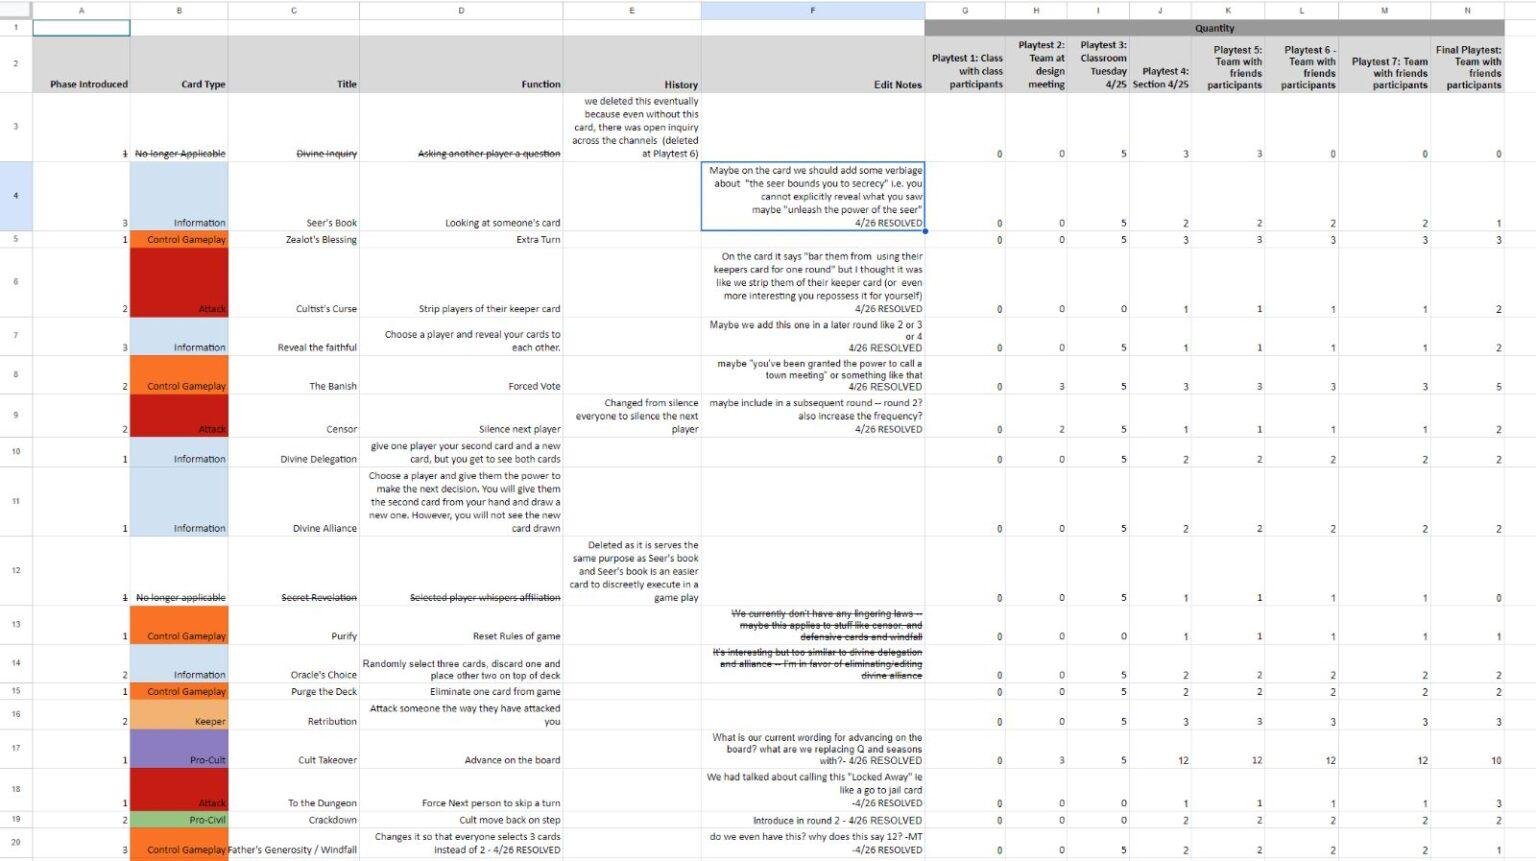Click 'Information' card type in Seer's Book row
The image size is (1536, 861).
tap(179, 196)
